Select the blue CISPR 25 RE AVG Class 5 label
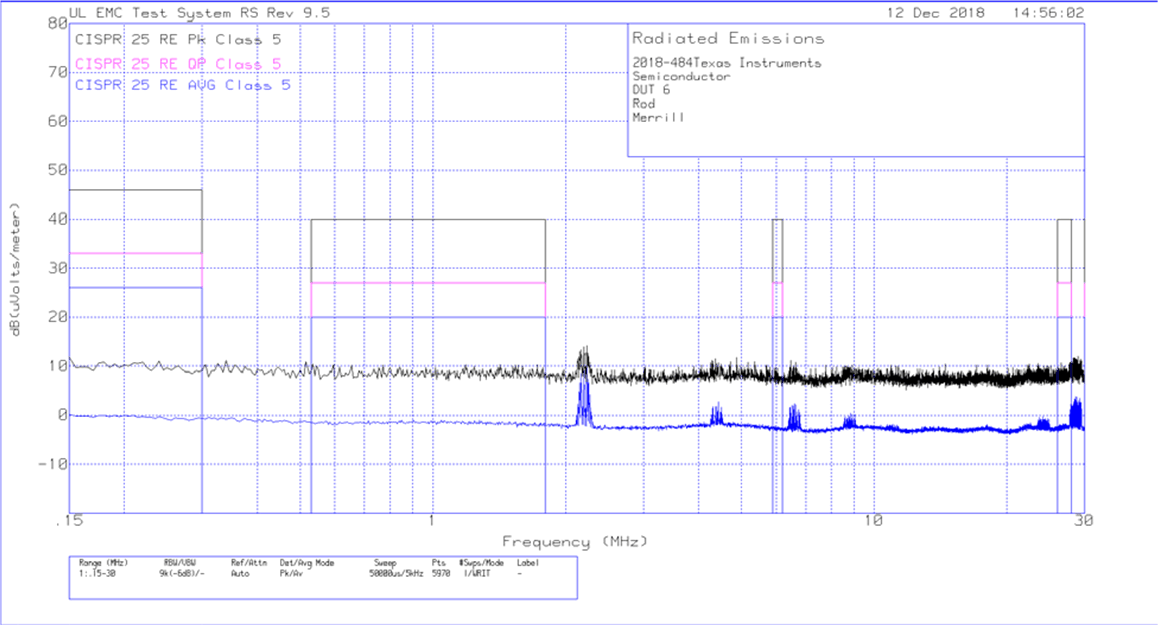Screen dimensions: 1158x625 coord(181,85)
